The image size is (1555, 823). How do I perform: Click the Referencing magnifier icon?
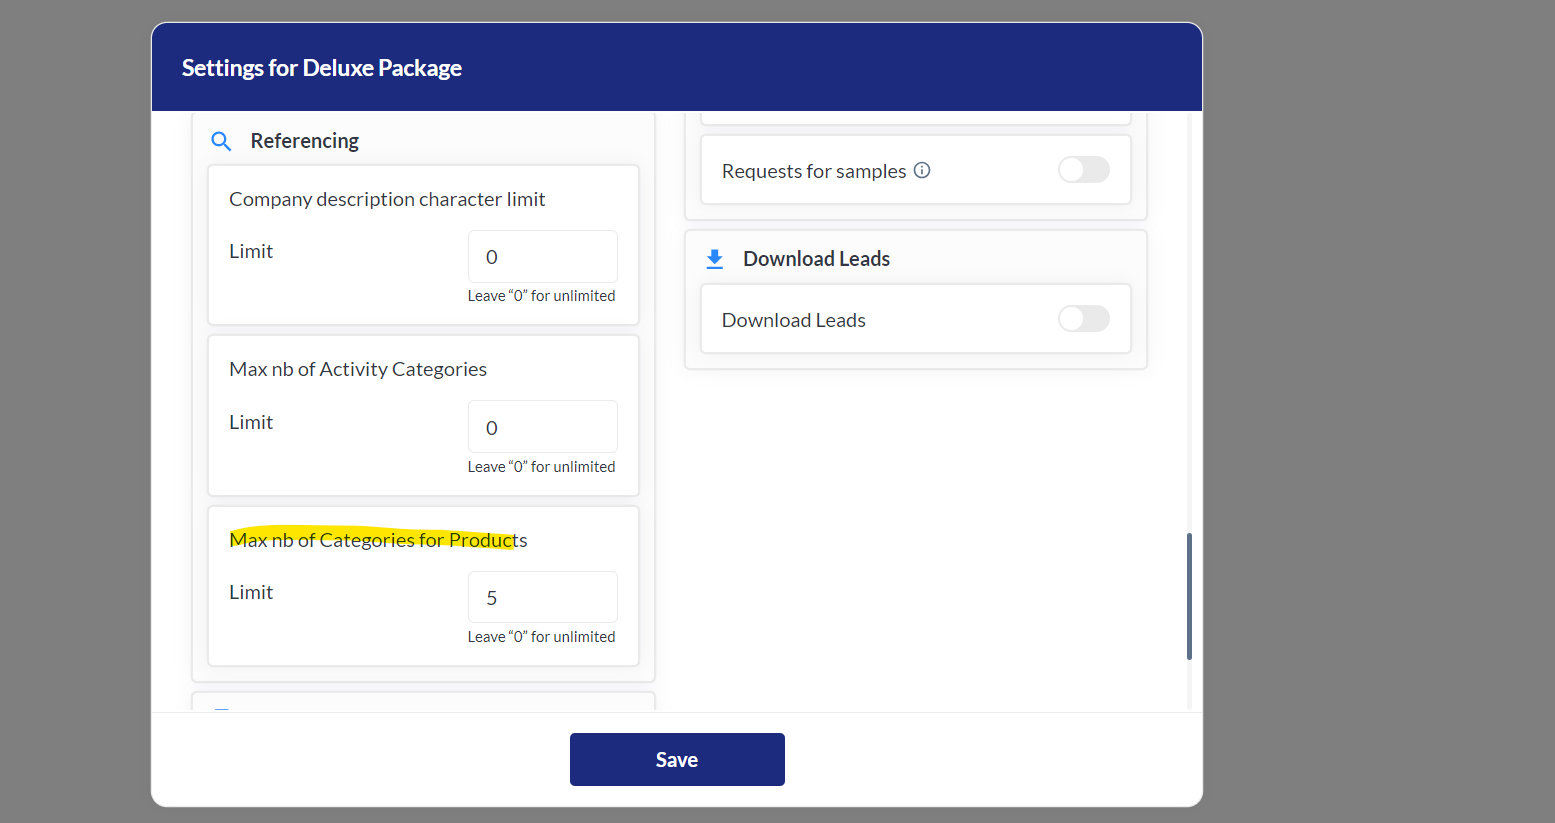pyautogui.click(x=221, y=141)
